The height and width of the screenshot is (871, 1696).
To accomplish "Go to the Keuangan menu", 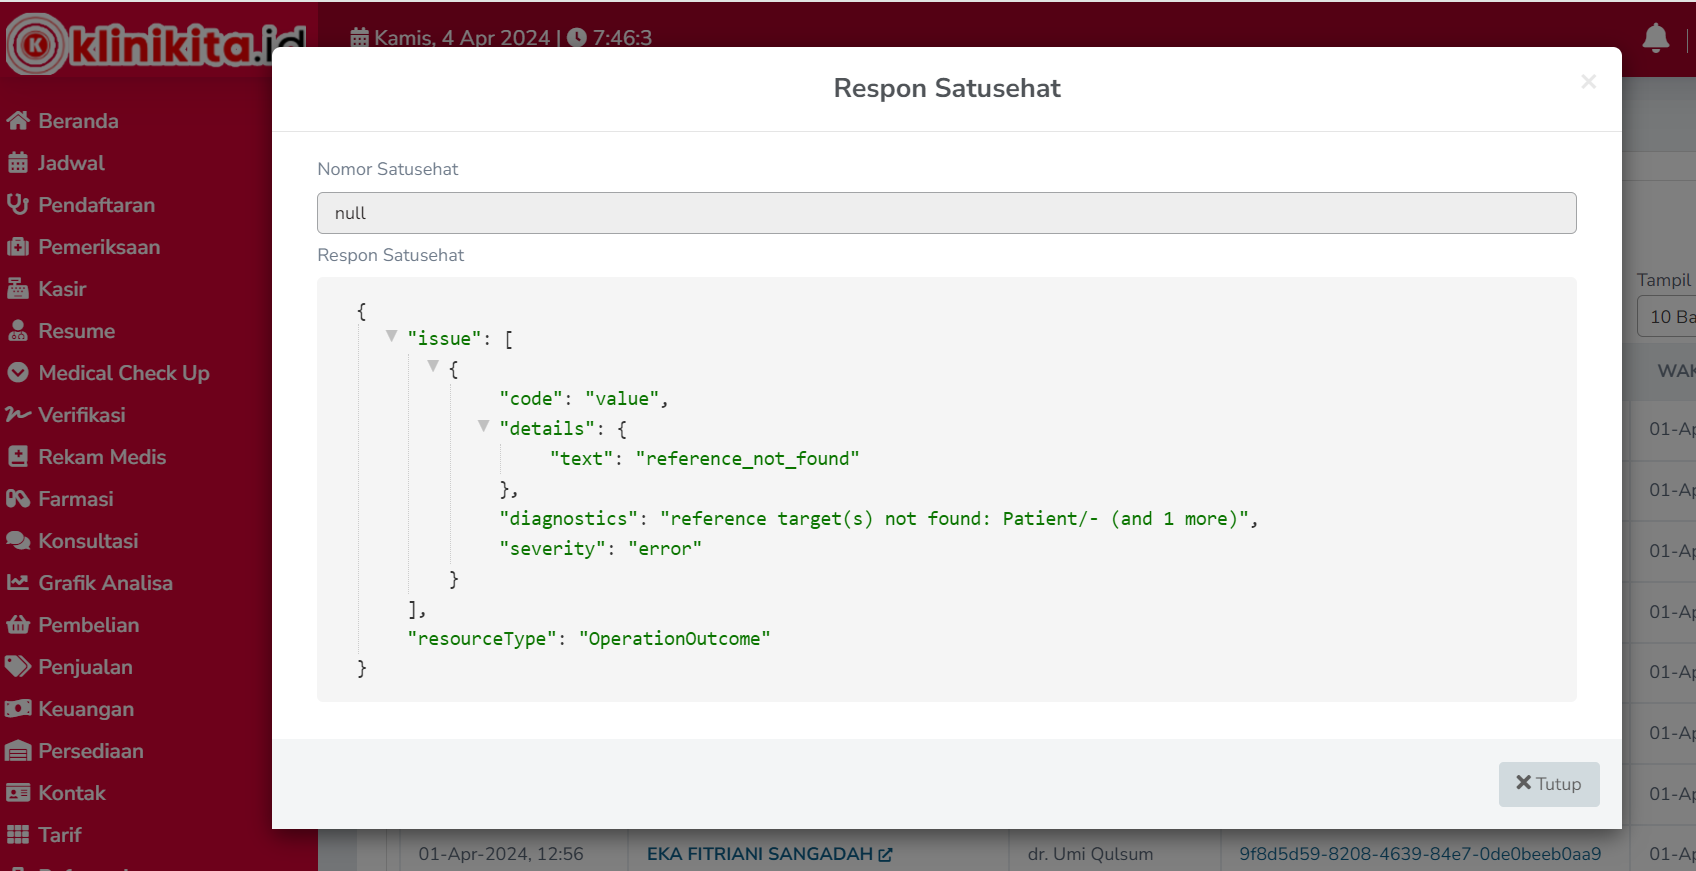I will point(85,709).
